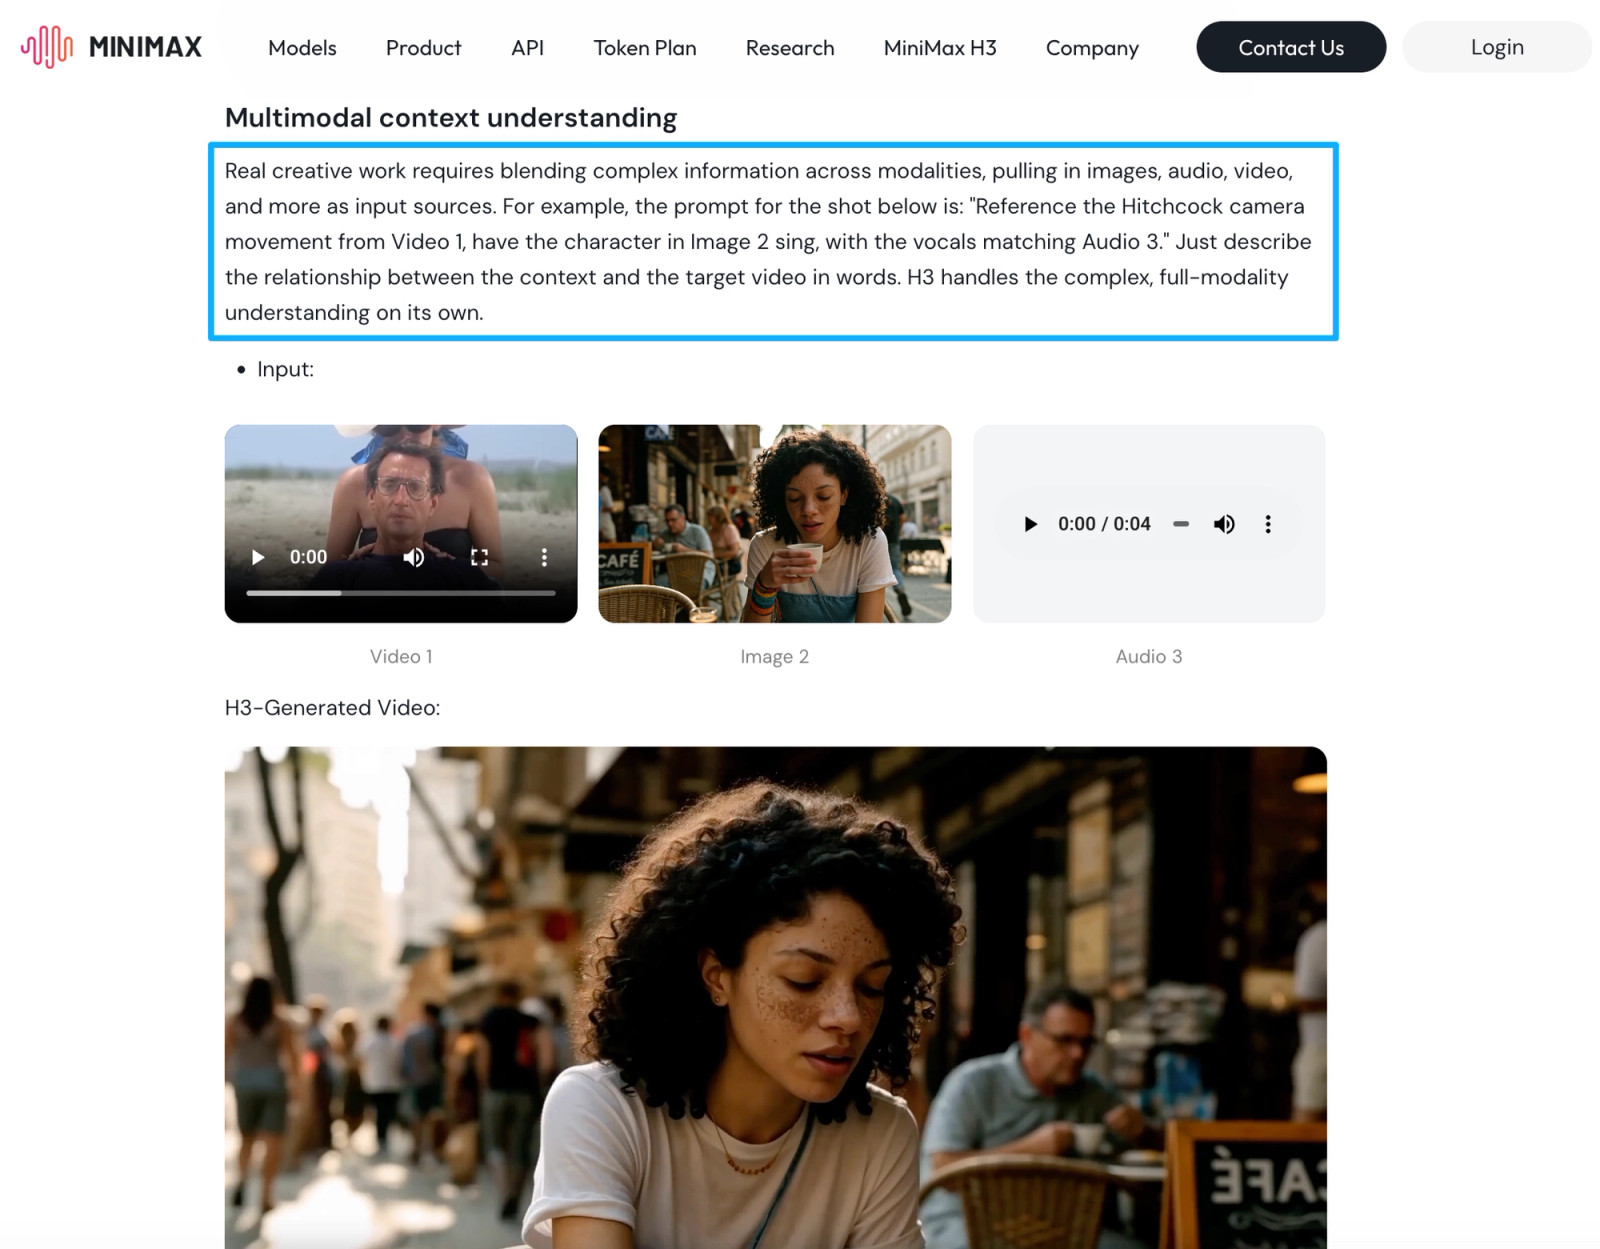Image resolution: width=1600 pixels, height=1249 pixels.
Task: Enter fullscreen on Video 1
Action: (479, 557)
